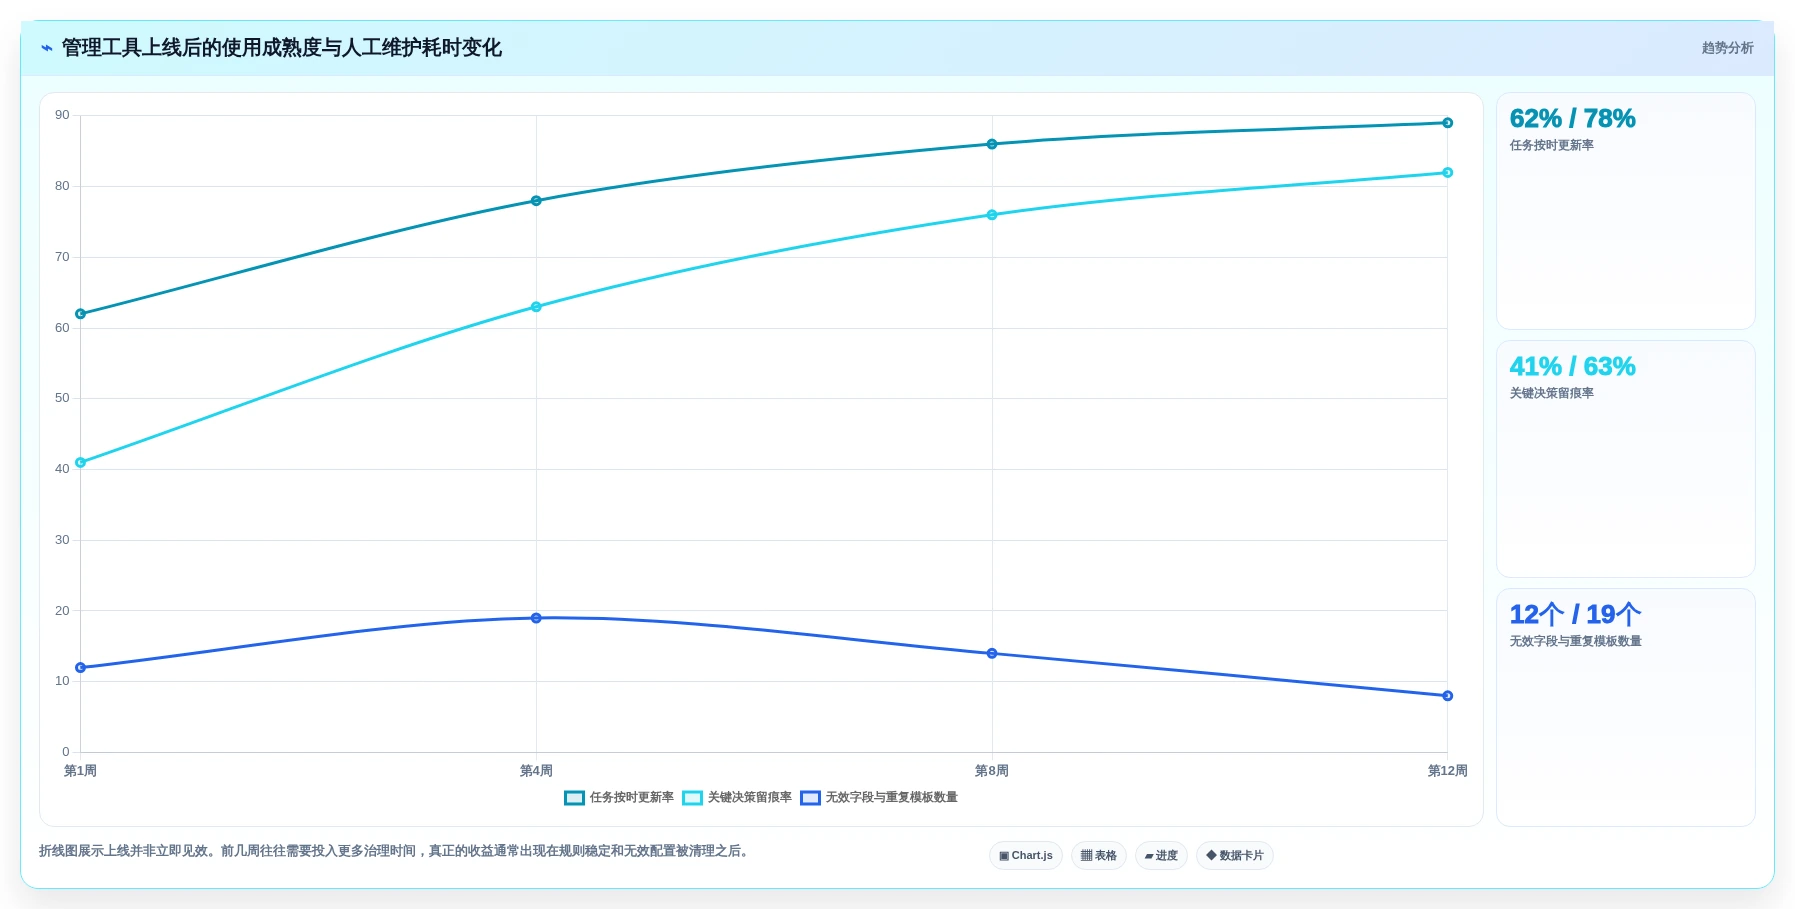
Task: Click 关键决策留痕率 data point at 第1周
Action: (x=81, y=463)
